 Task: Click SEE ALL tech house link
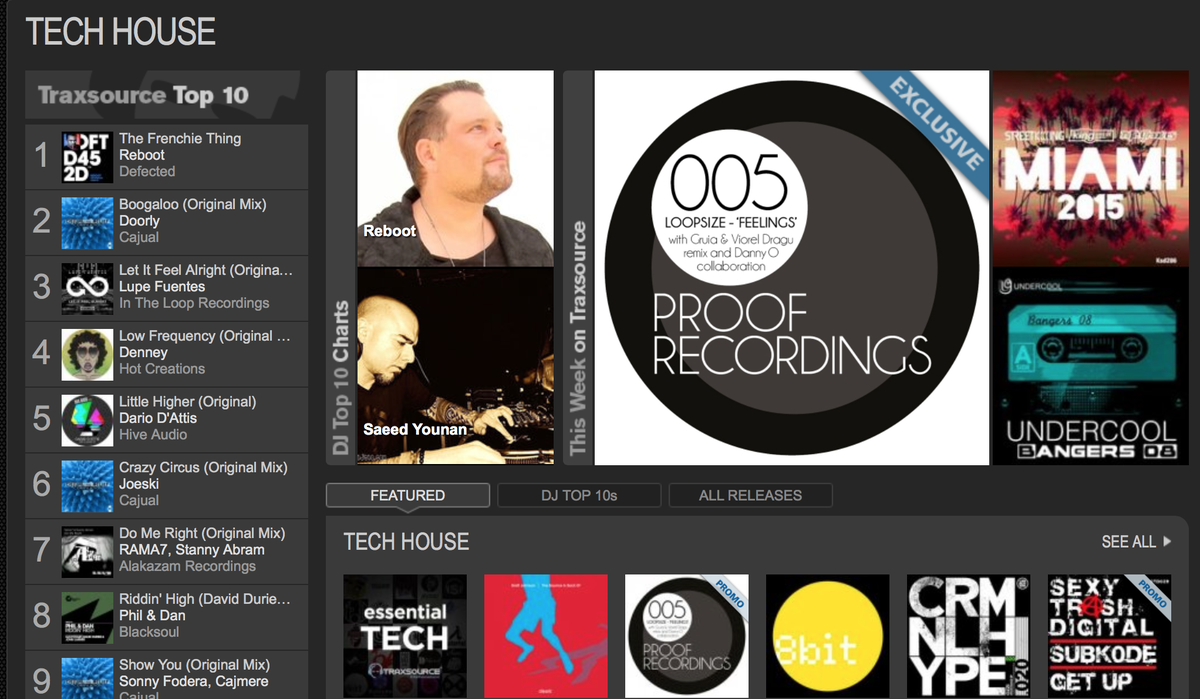coord(1128,542)
